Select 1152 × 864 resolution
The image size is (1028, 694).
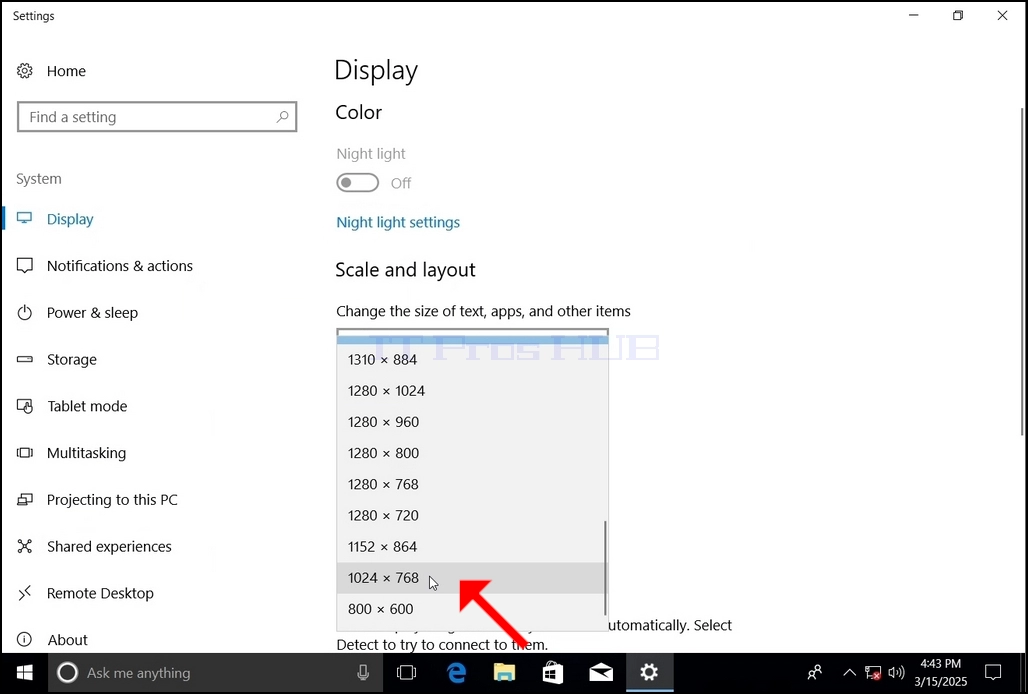pyautogui.click(x=472, y=547)
